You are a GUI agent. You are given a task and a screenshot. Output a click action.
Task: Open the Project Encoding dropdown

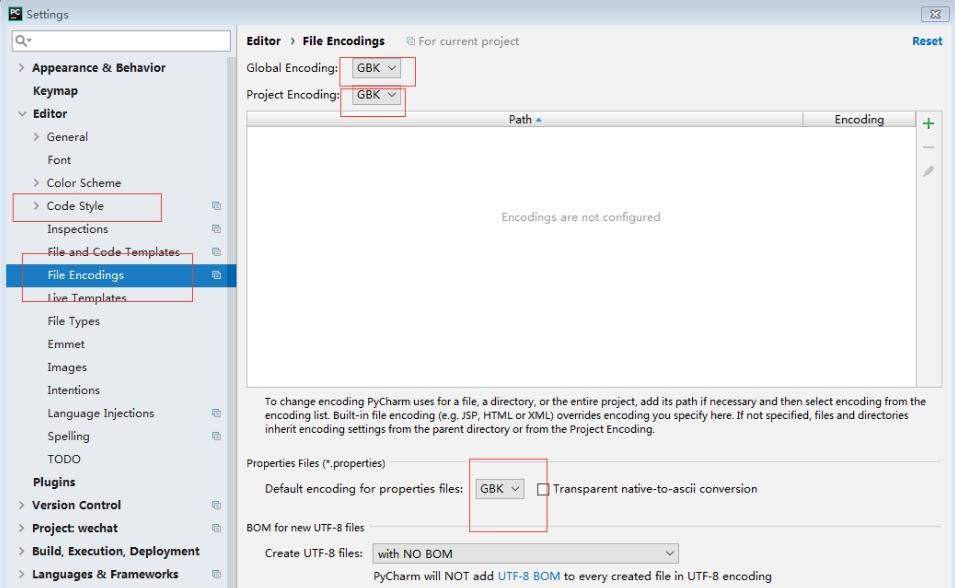click(376, 94)
